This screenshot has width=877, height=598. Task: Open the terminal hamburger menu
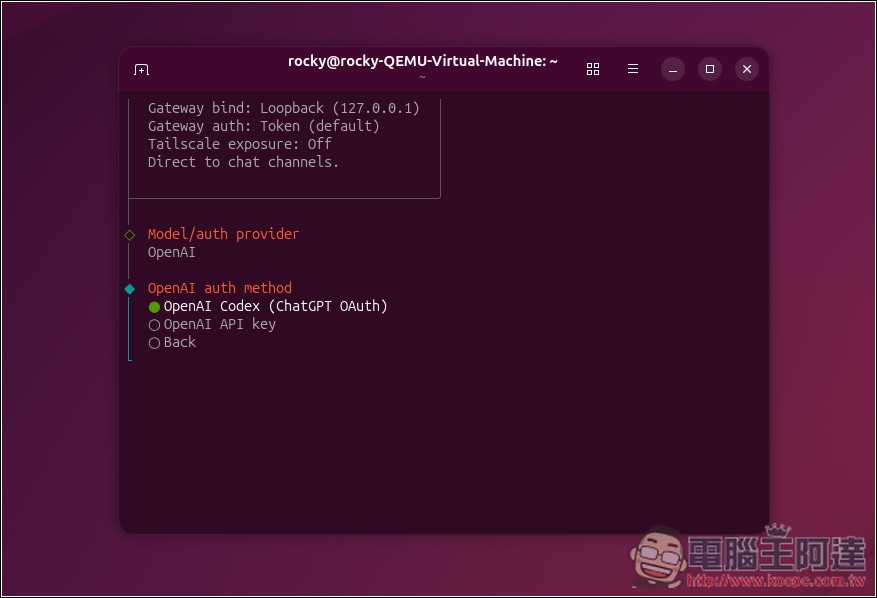[633, 69]
